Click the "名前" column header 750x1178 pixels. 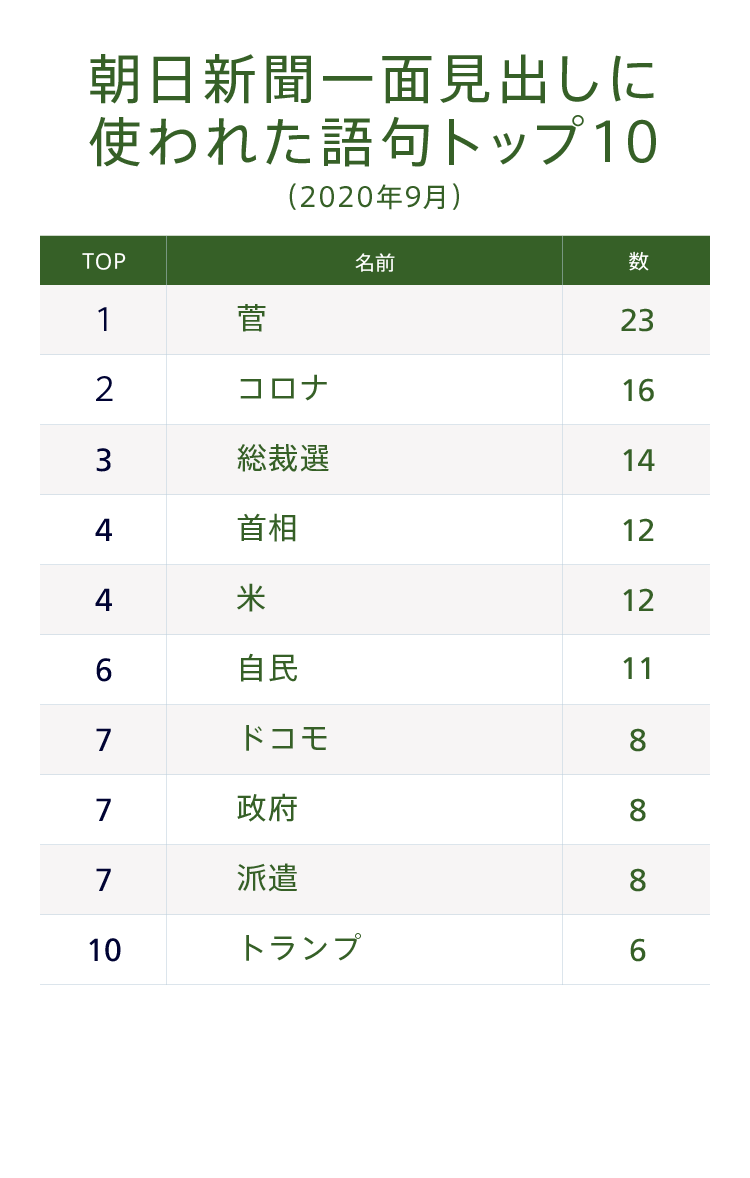coord(374,262)
